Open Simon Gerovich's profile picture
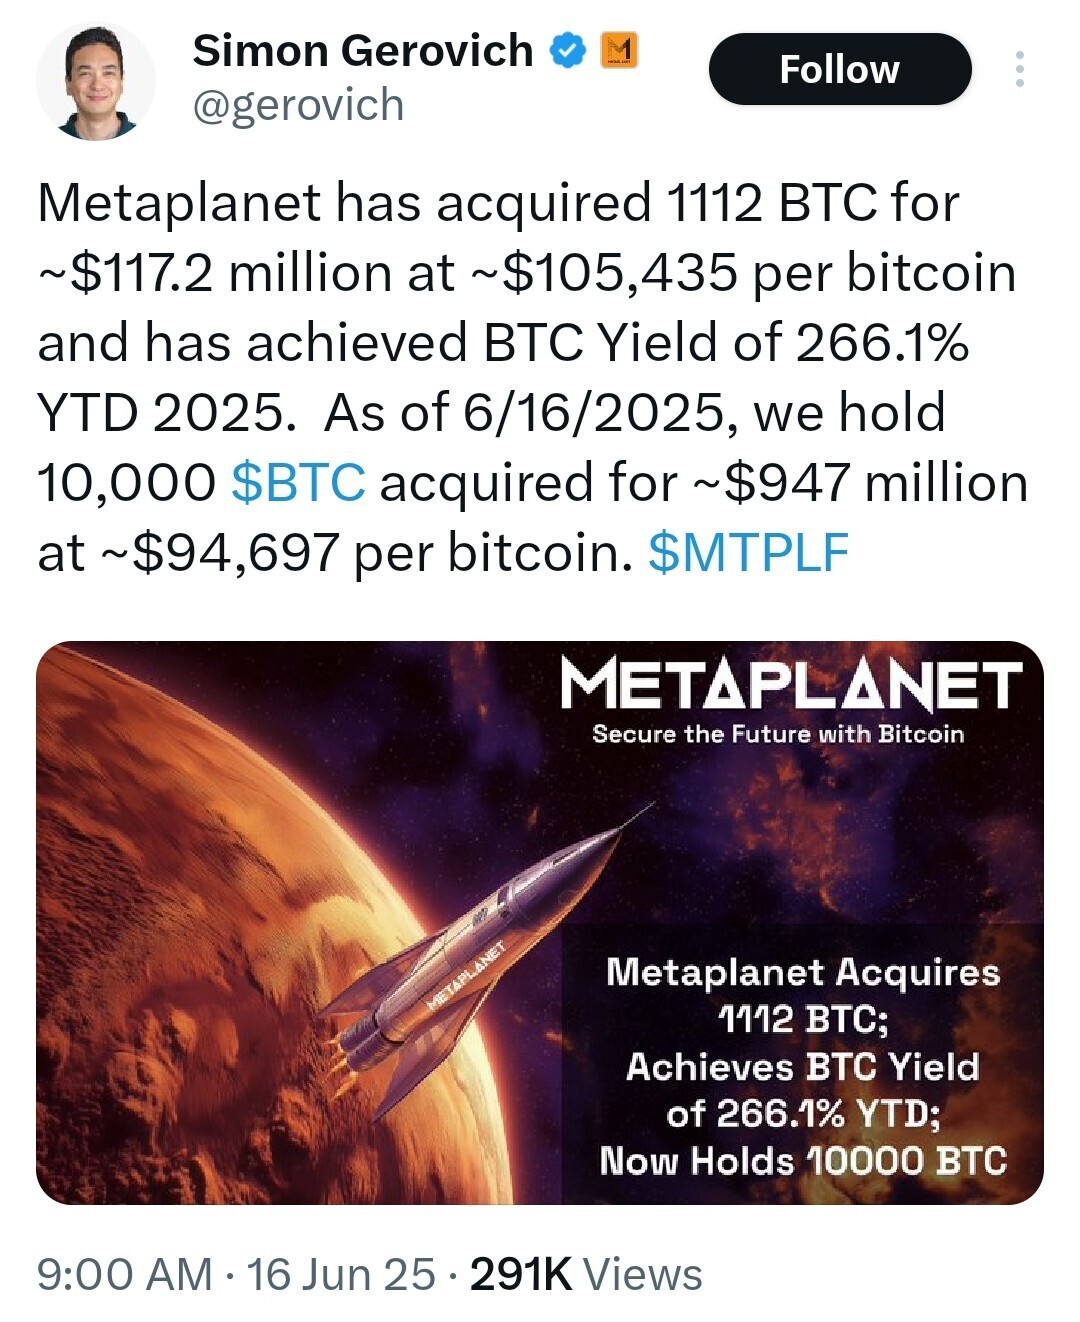 tap(96, 81)
